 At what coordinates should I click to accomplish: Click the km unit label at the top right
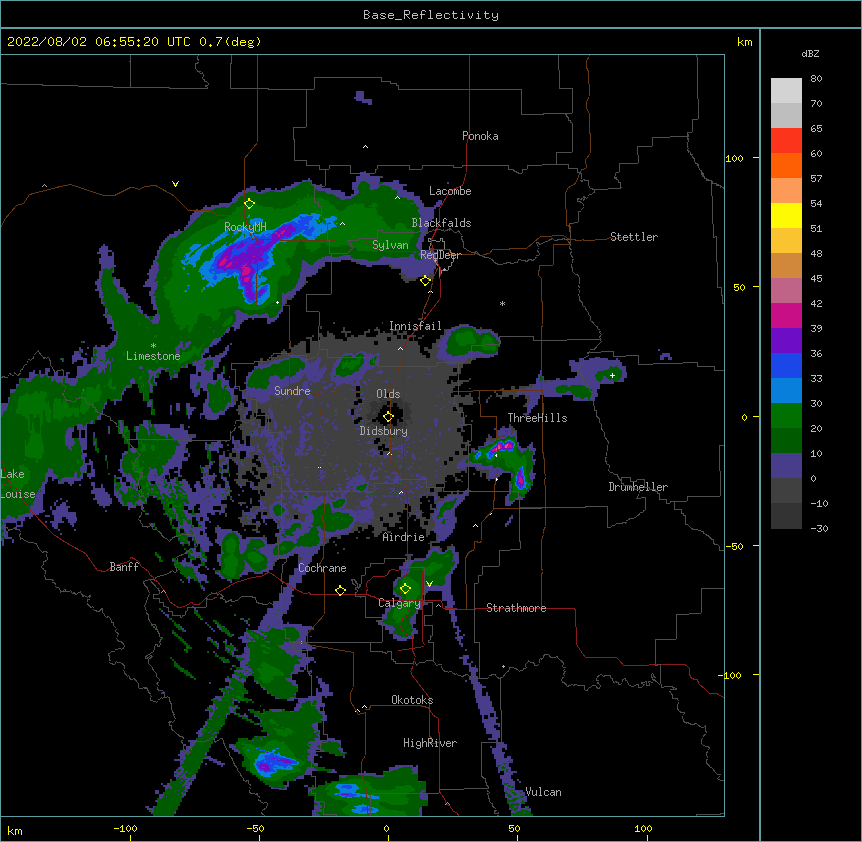[x=744, y=42]
